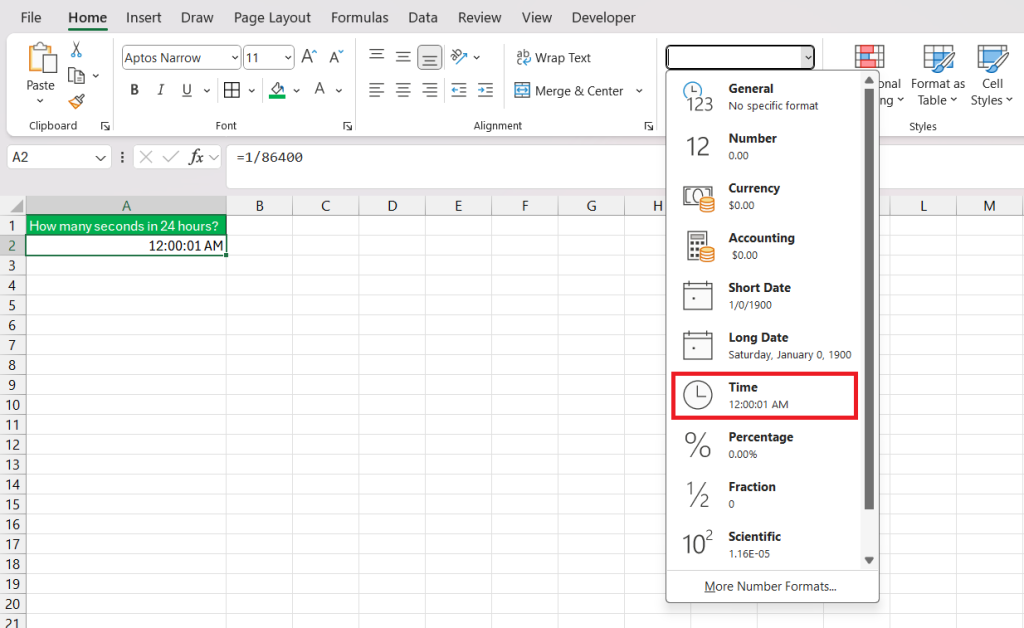1024x628 pixels.
Task: Click the Cut scissors icon
Action: pos(76,50)
